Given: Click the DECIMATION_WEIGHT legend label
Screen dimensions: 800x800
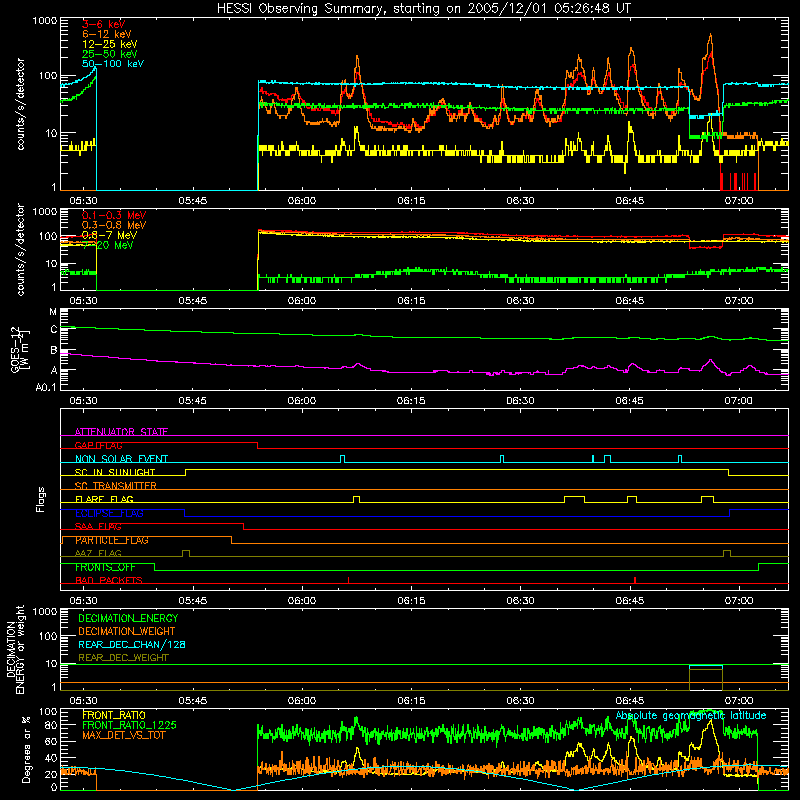Looking at the screenshot, I should tap(127, 631).
